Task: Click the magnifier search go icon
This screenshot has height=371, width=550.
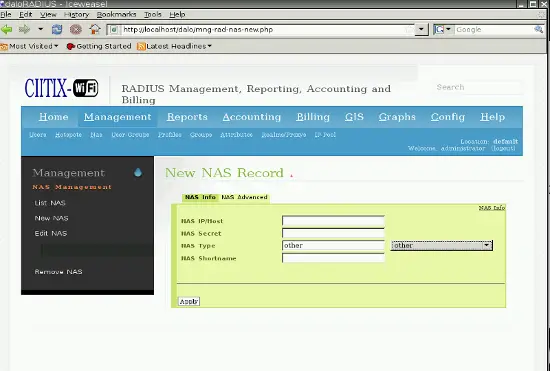Action: (x=538, y=30)
